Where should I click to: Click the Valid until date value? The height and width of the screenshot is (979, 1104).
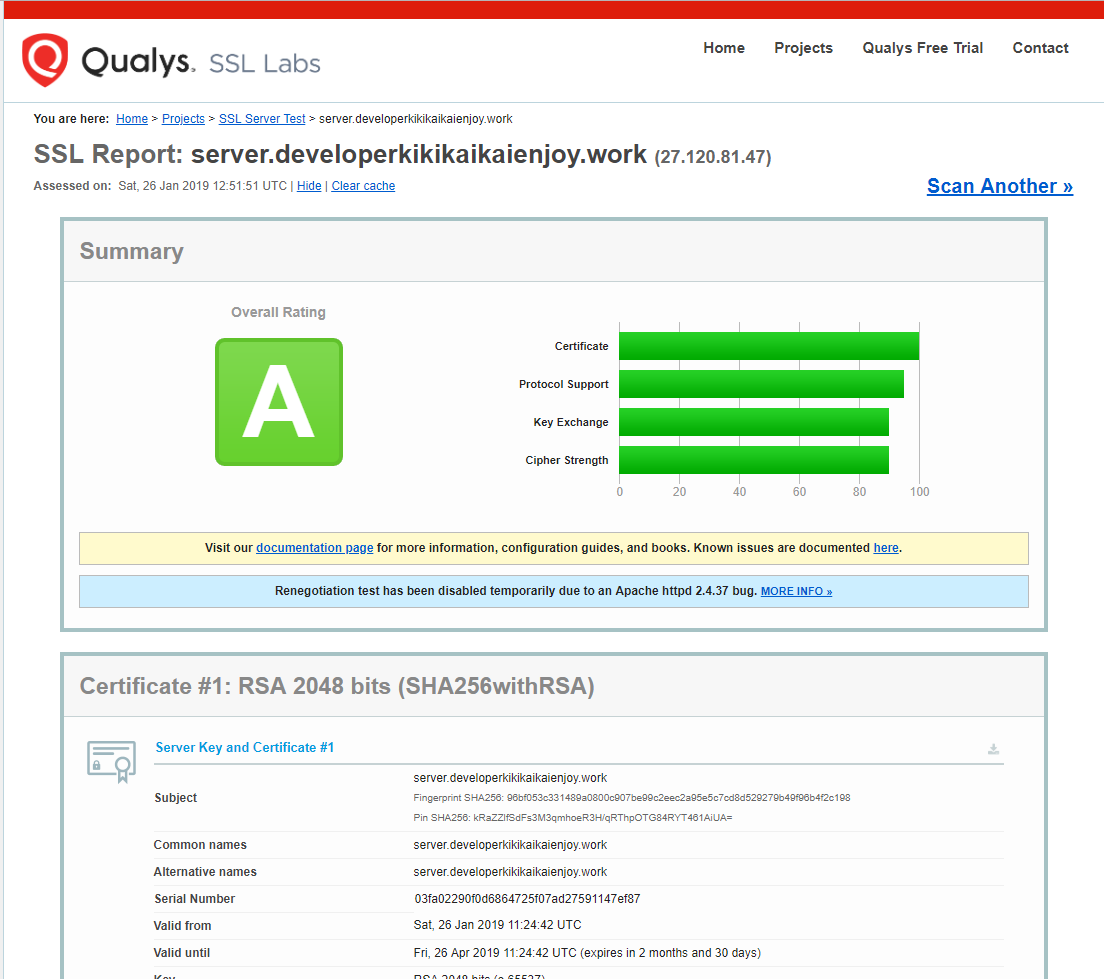click(x=587, y=952)
